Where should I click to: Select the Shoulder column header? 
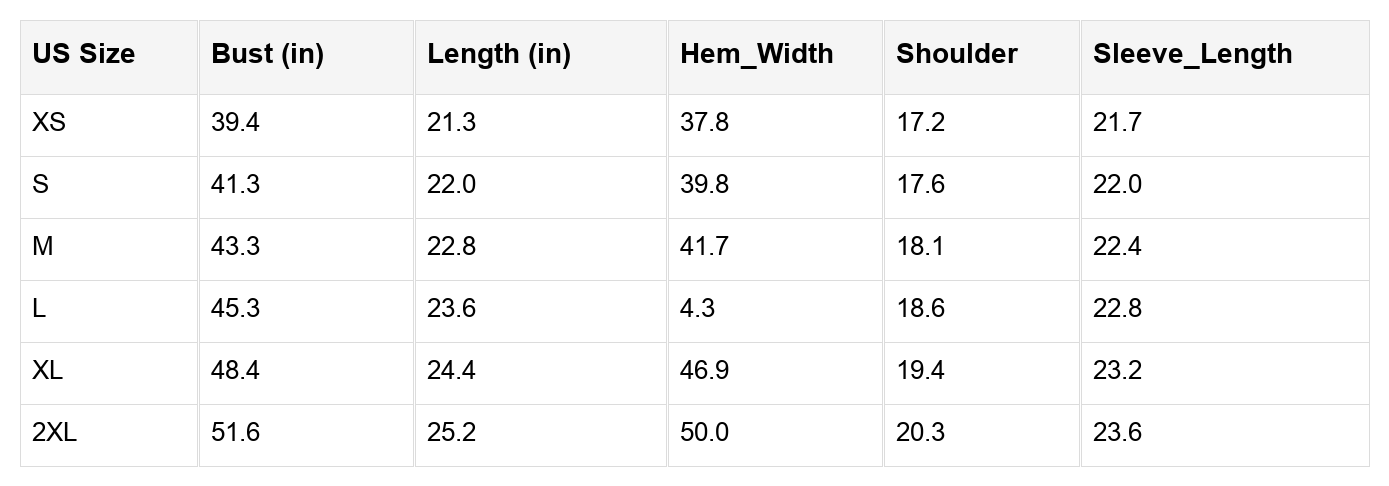[x=957, y=54]
